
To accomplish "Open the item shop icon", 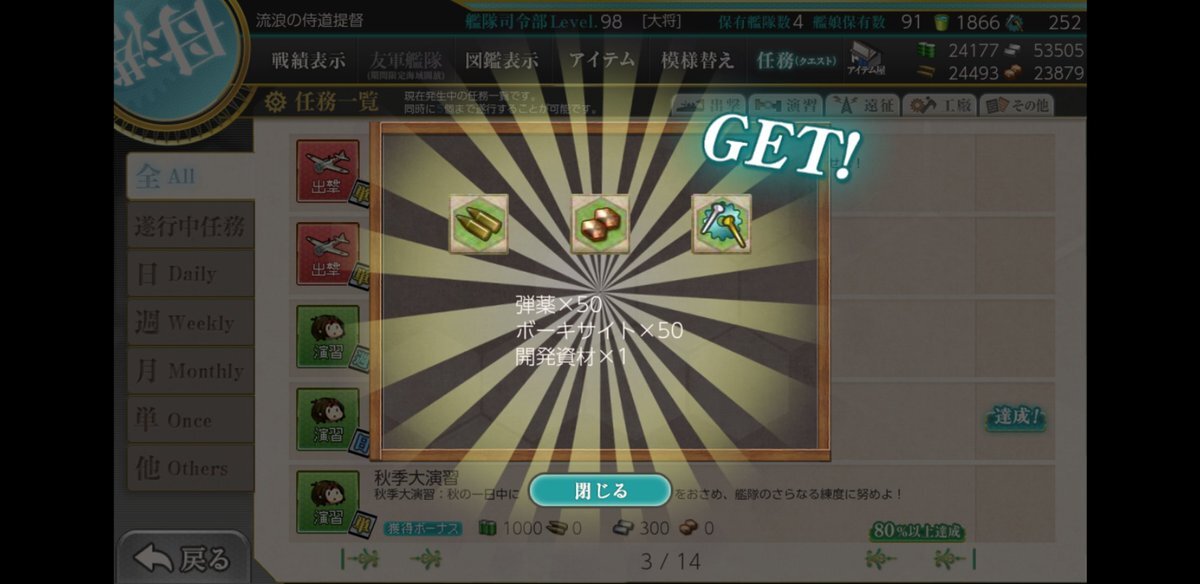I will pos(866,58).
